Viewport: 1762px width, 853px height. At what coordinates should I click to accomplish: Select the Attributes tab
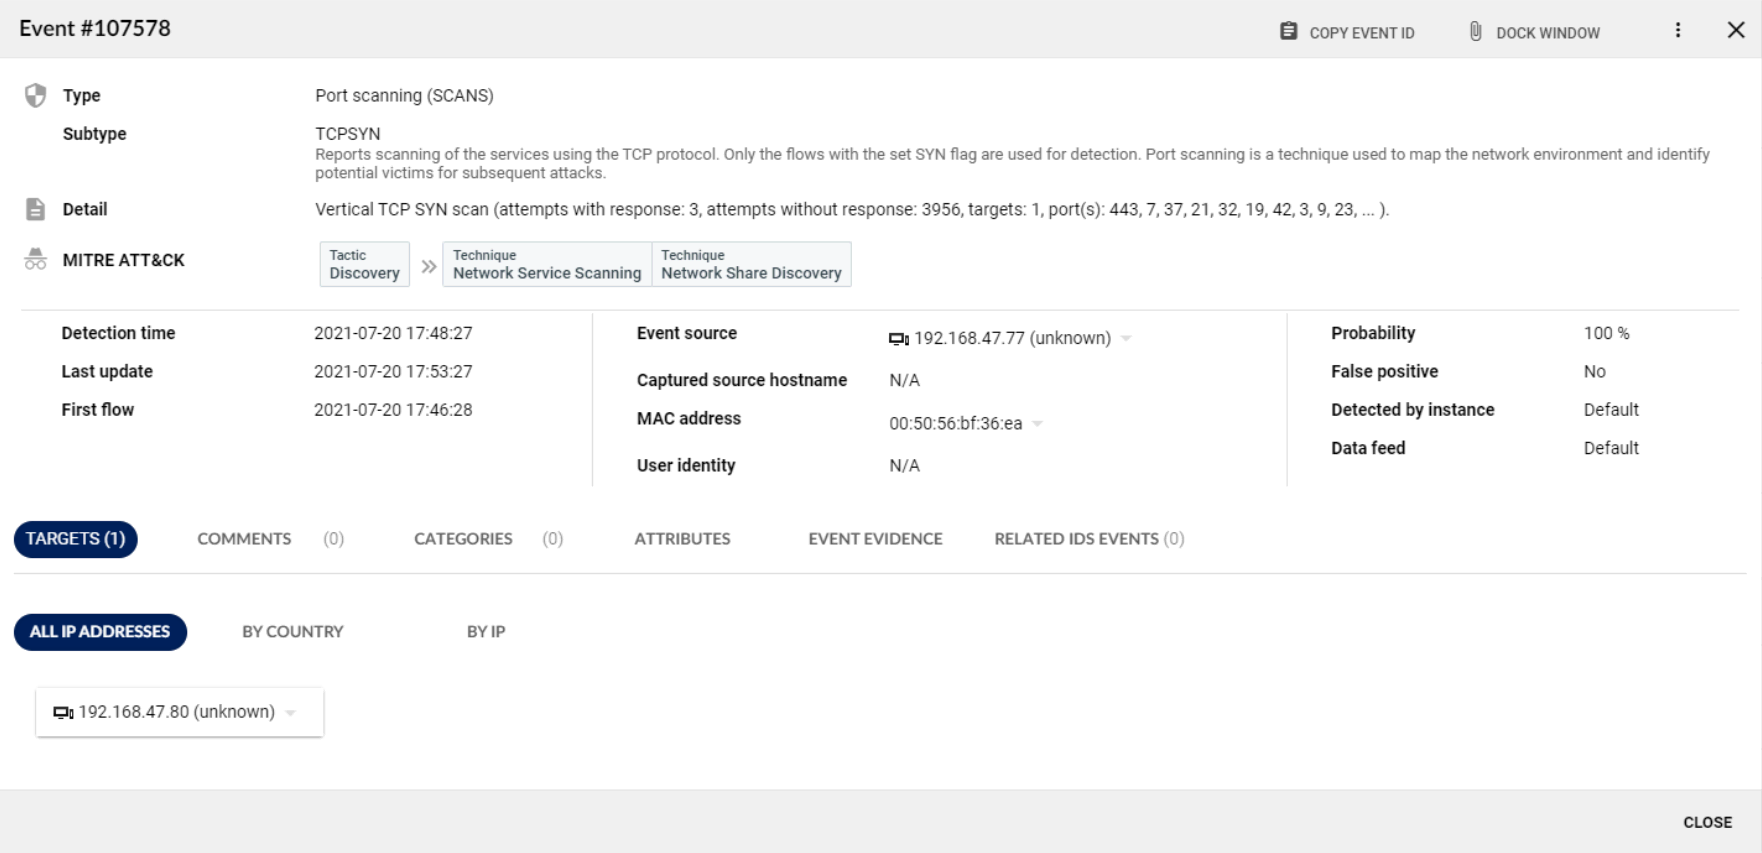click(682, 539)
